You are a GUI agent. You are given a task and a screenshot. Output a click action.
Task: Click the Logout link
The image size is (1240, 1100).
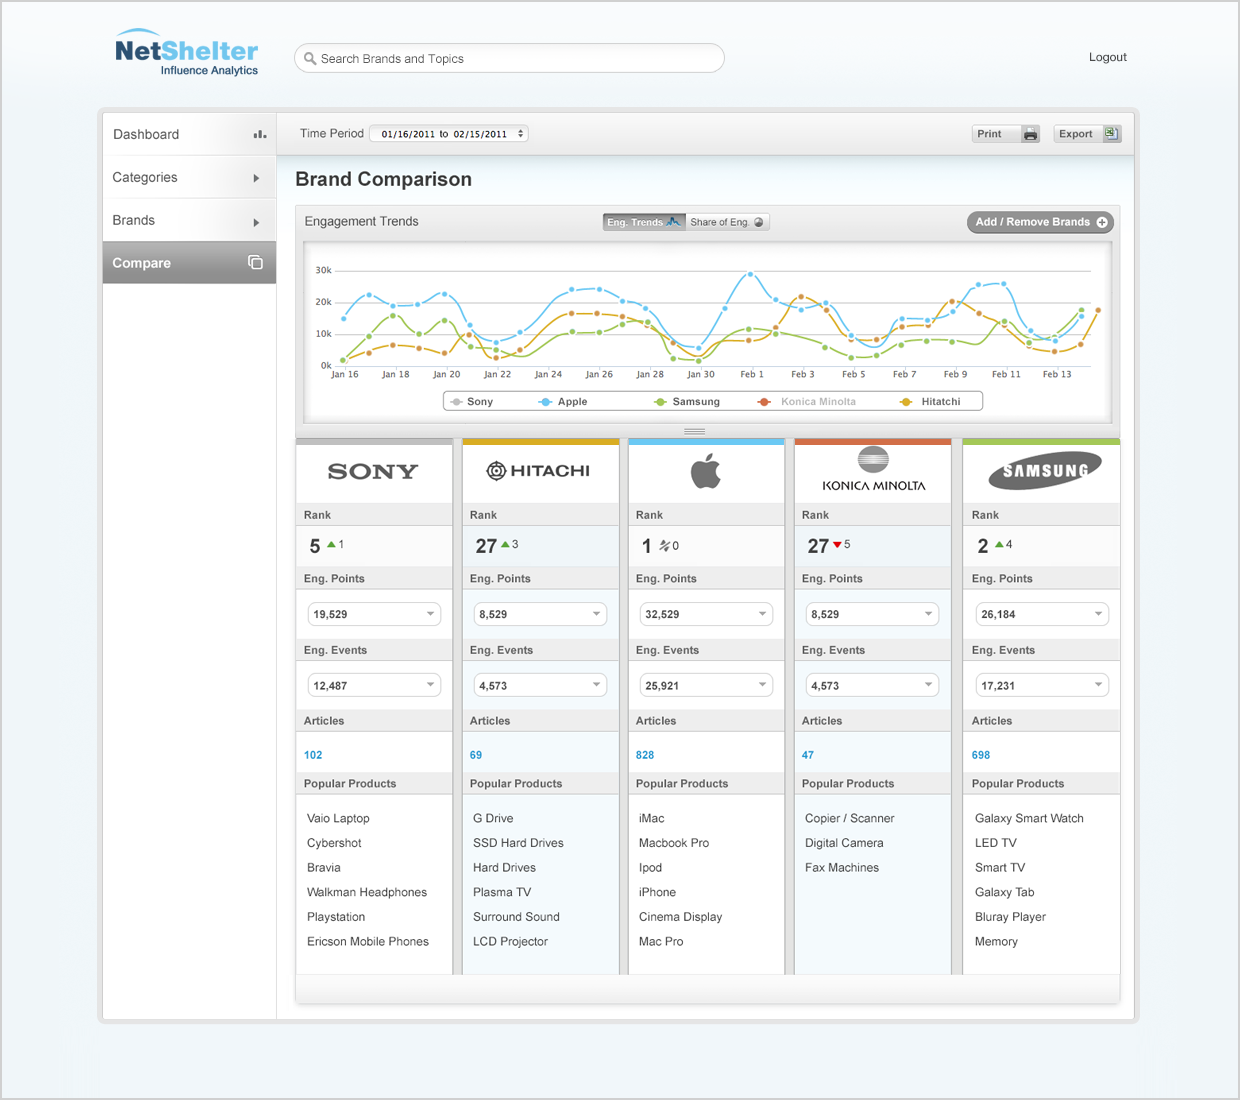pos(1107,57)
